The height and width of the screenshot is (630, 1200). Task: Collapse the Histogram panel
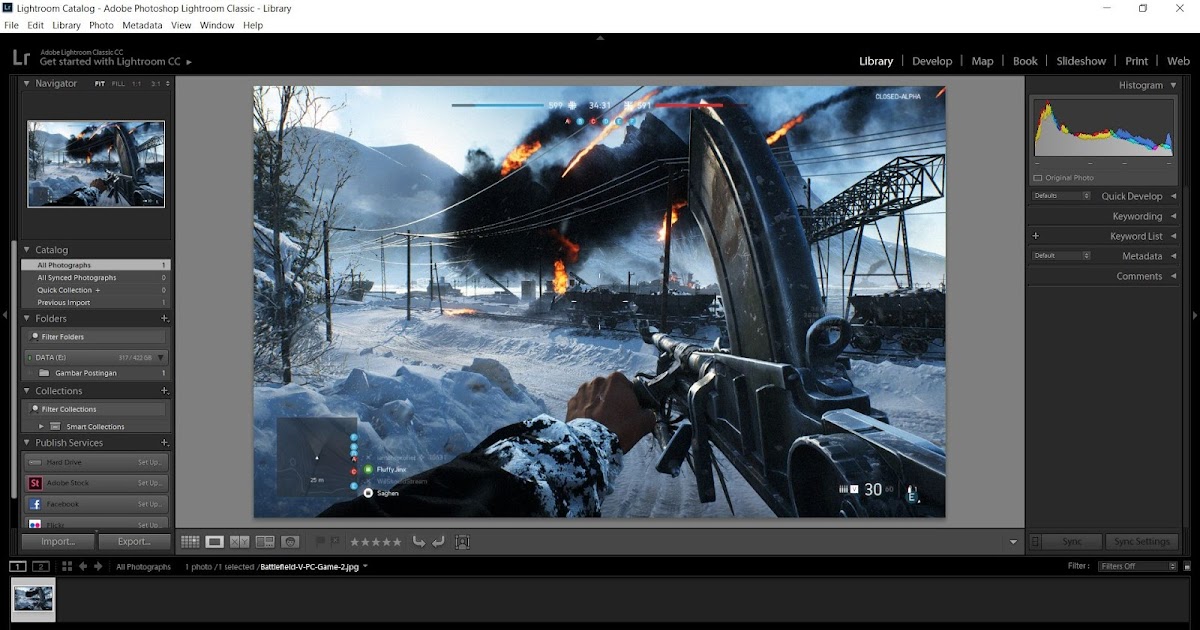tap(1173, 86)
